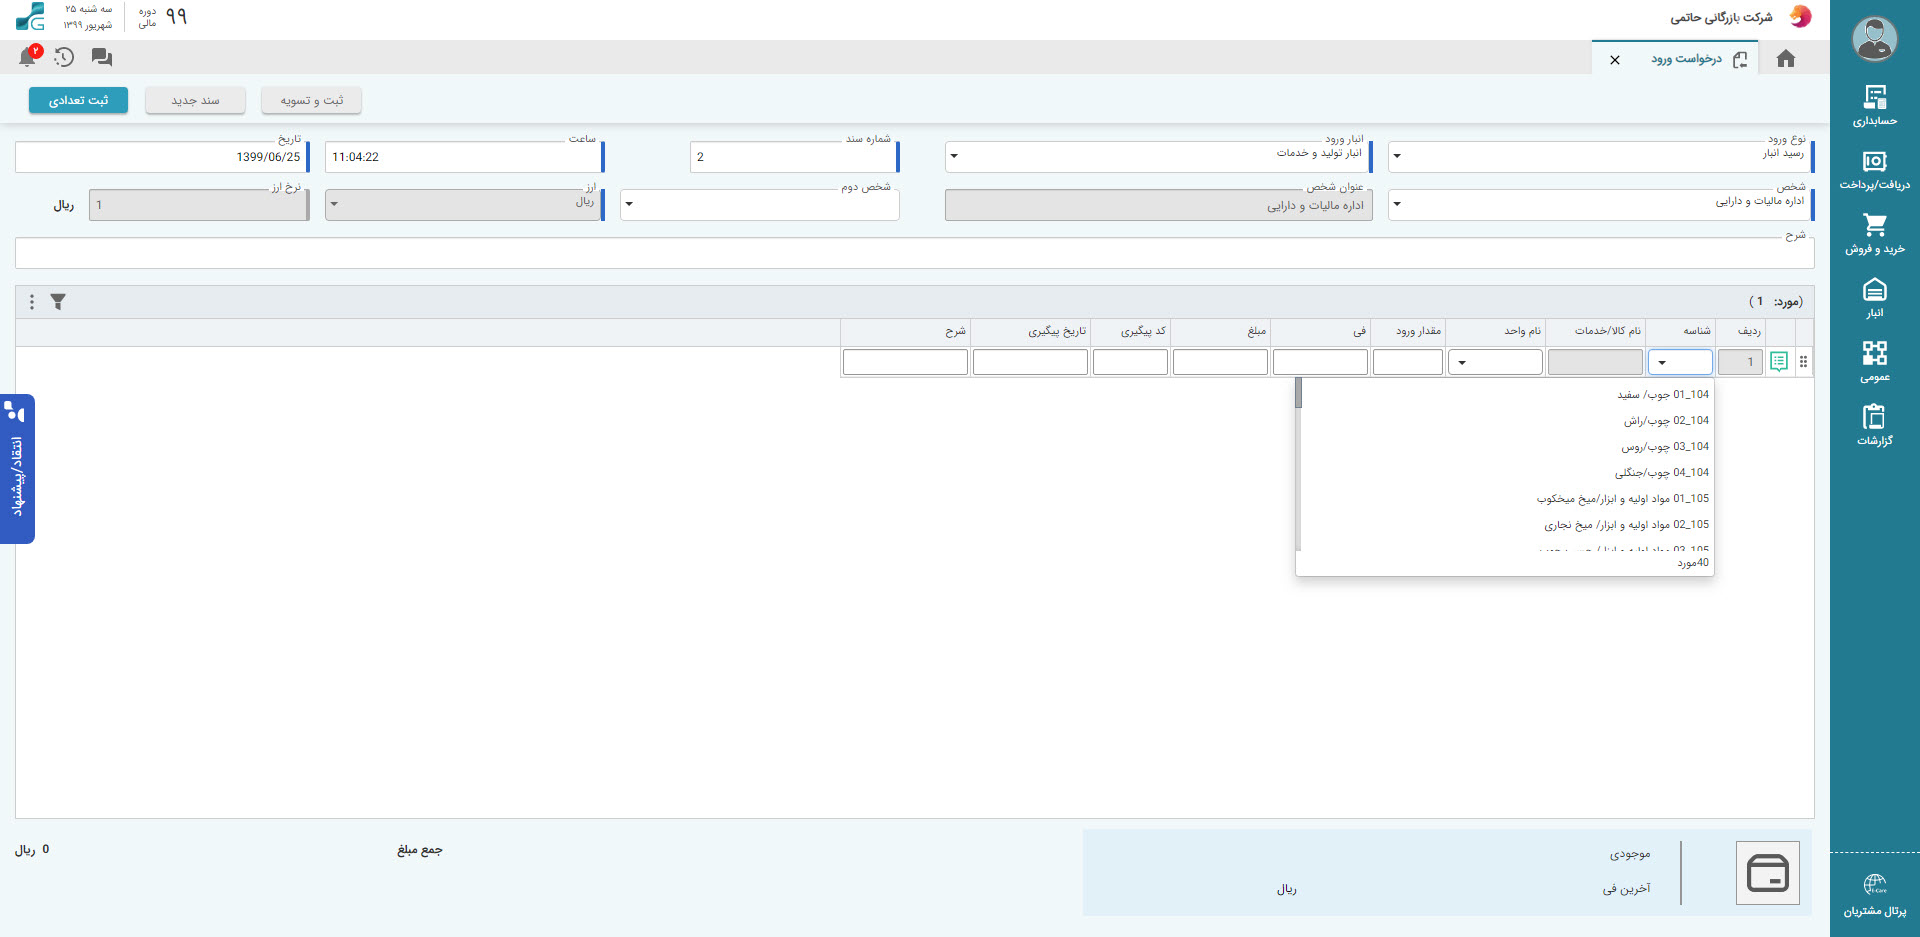This screenshot has width=1920, height=937.
Task: Open the پرتال مشتریان customer portal
Action: click(x=1874, y=895)
